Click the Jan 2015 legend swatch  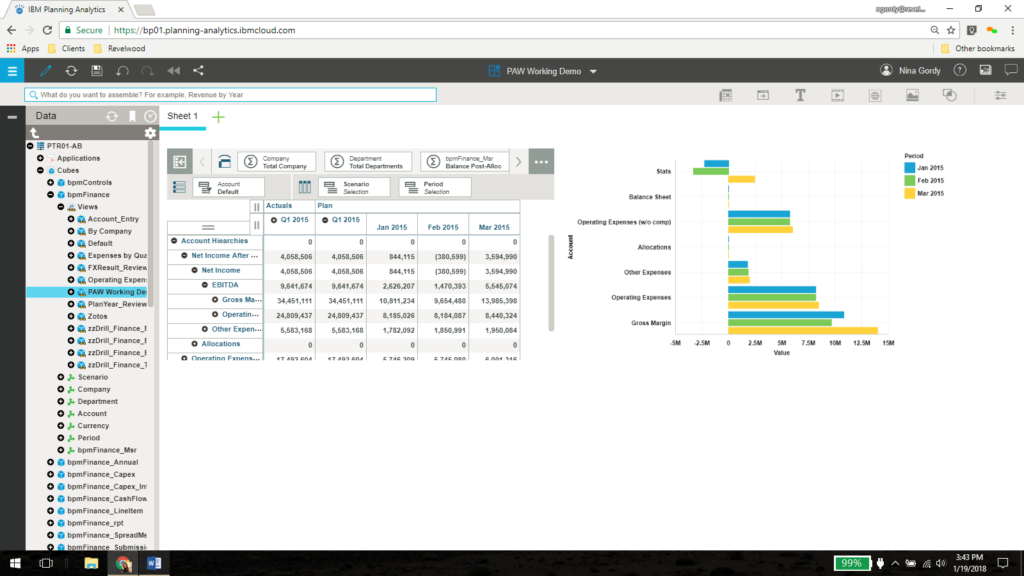click(x=910, y=168)
